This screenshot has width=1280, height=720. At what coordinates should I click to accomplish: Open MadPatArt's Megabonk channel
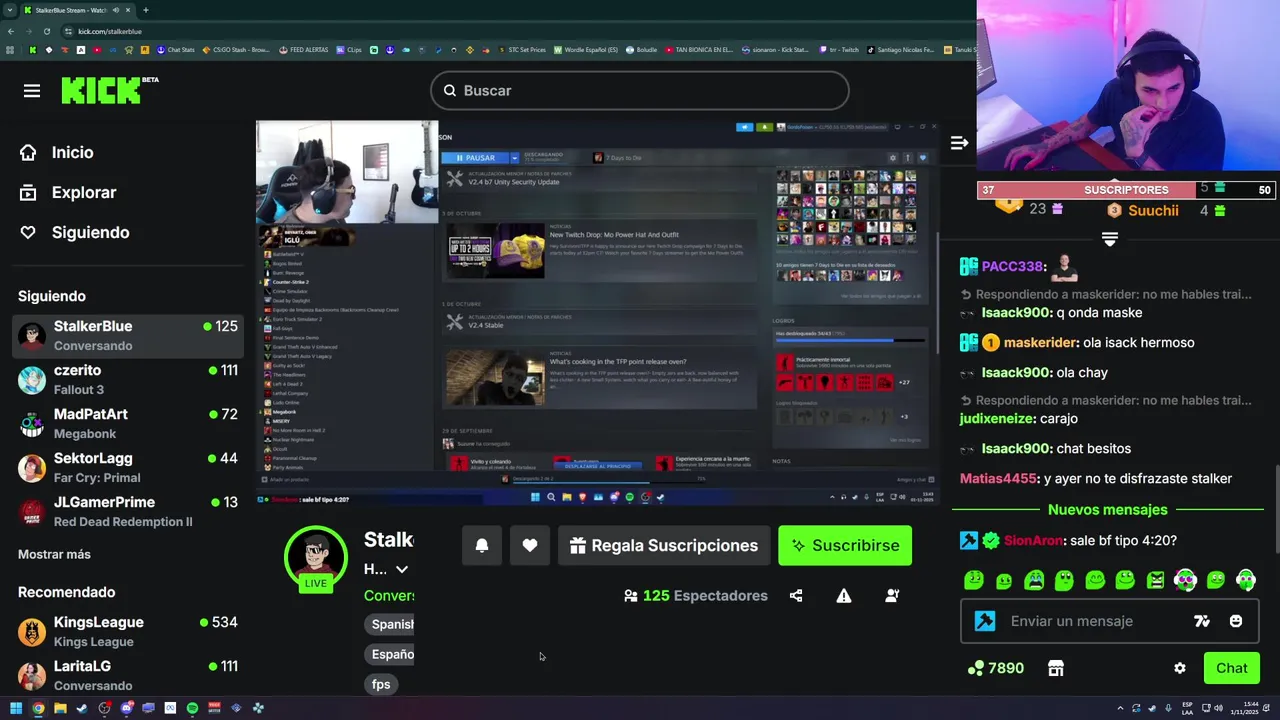(128, 423)
